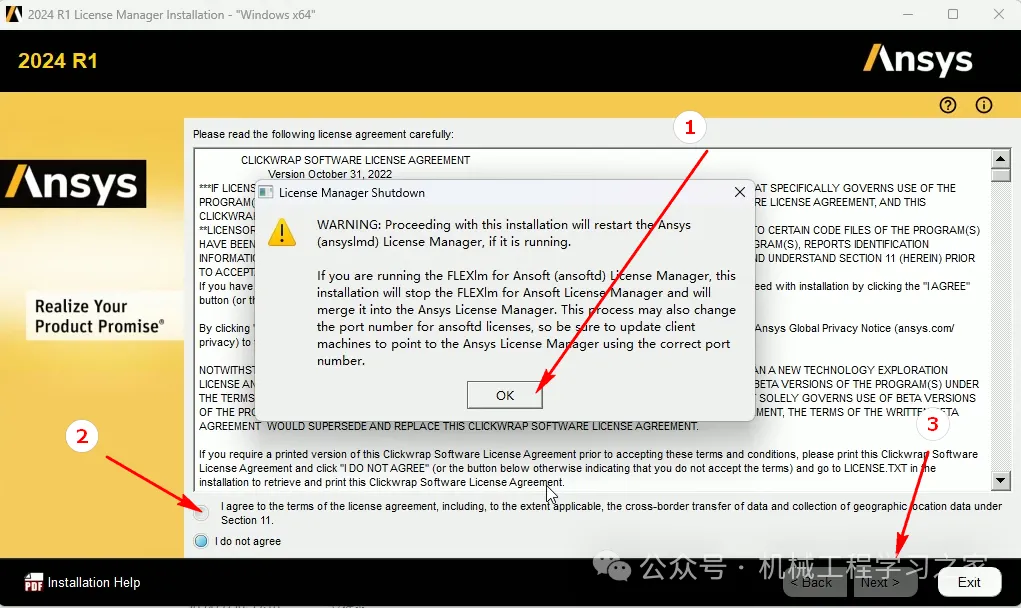This screenshot has width=1021, height=608.
Task: Maximize the License Manager Installation window
Action: (x=953, y=14)
